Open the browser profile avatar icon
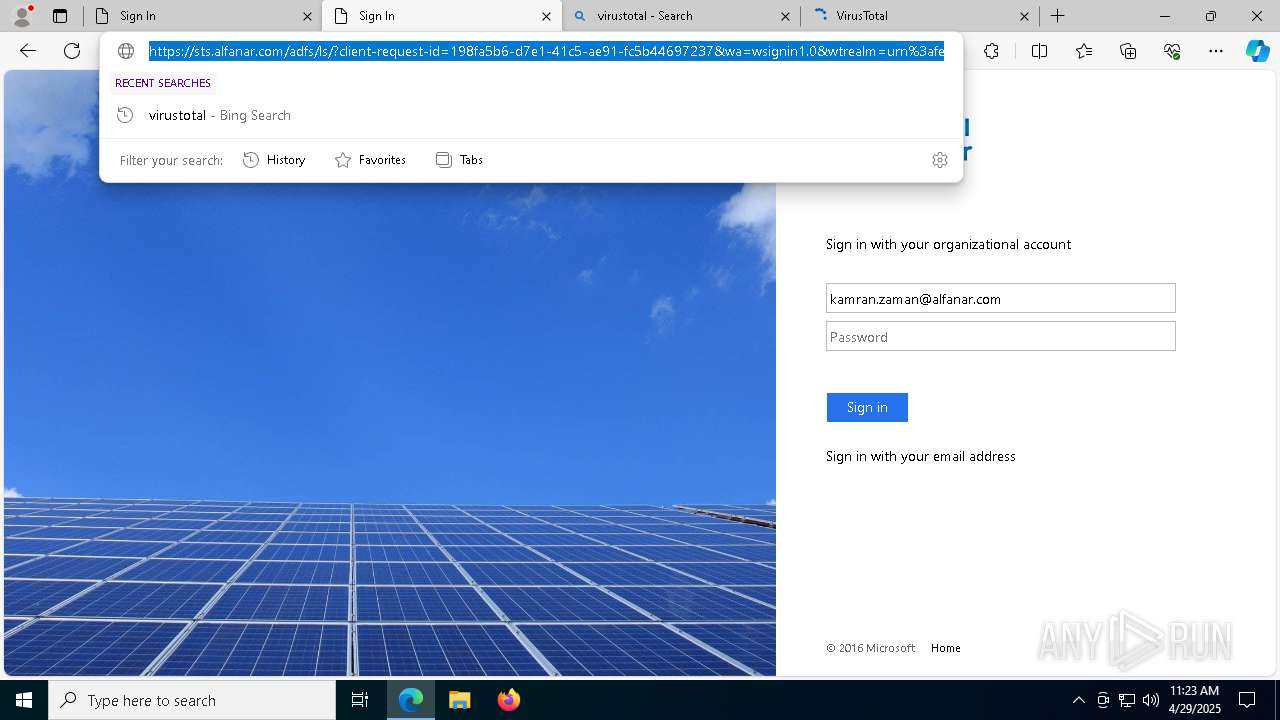Viewport: 1280px width, 720px height. [21, 15]
